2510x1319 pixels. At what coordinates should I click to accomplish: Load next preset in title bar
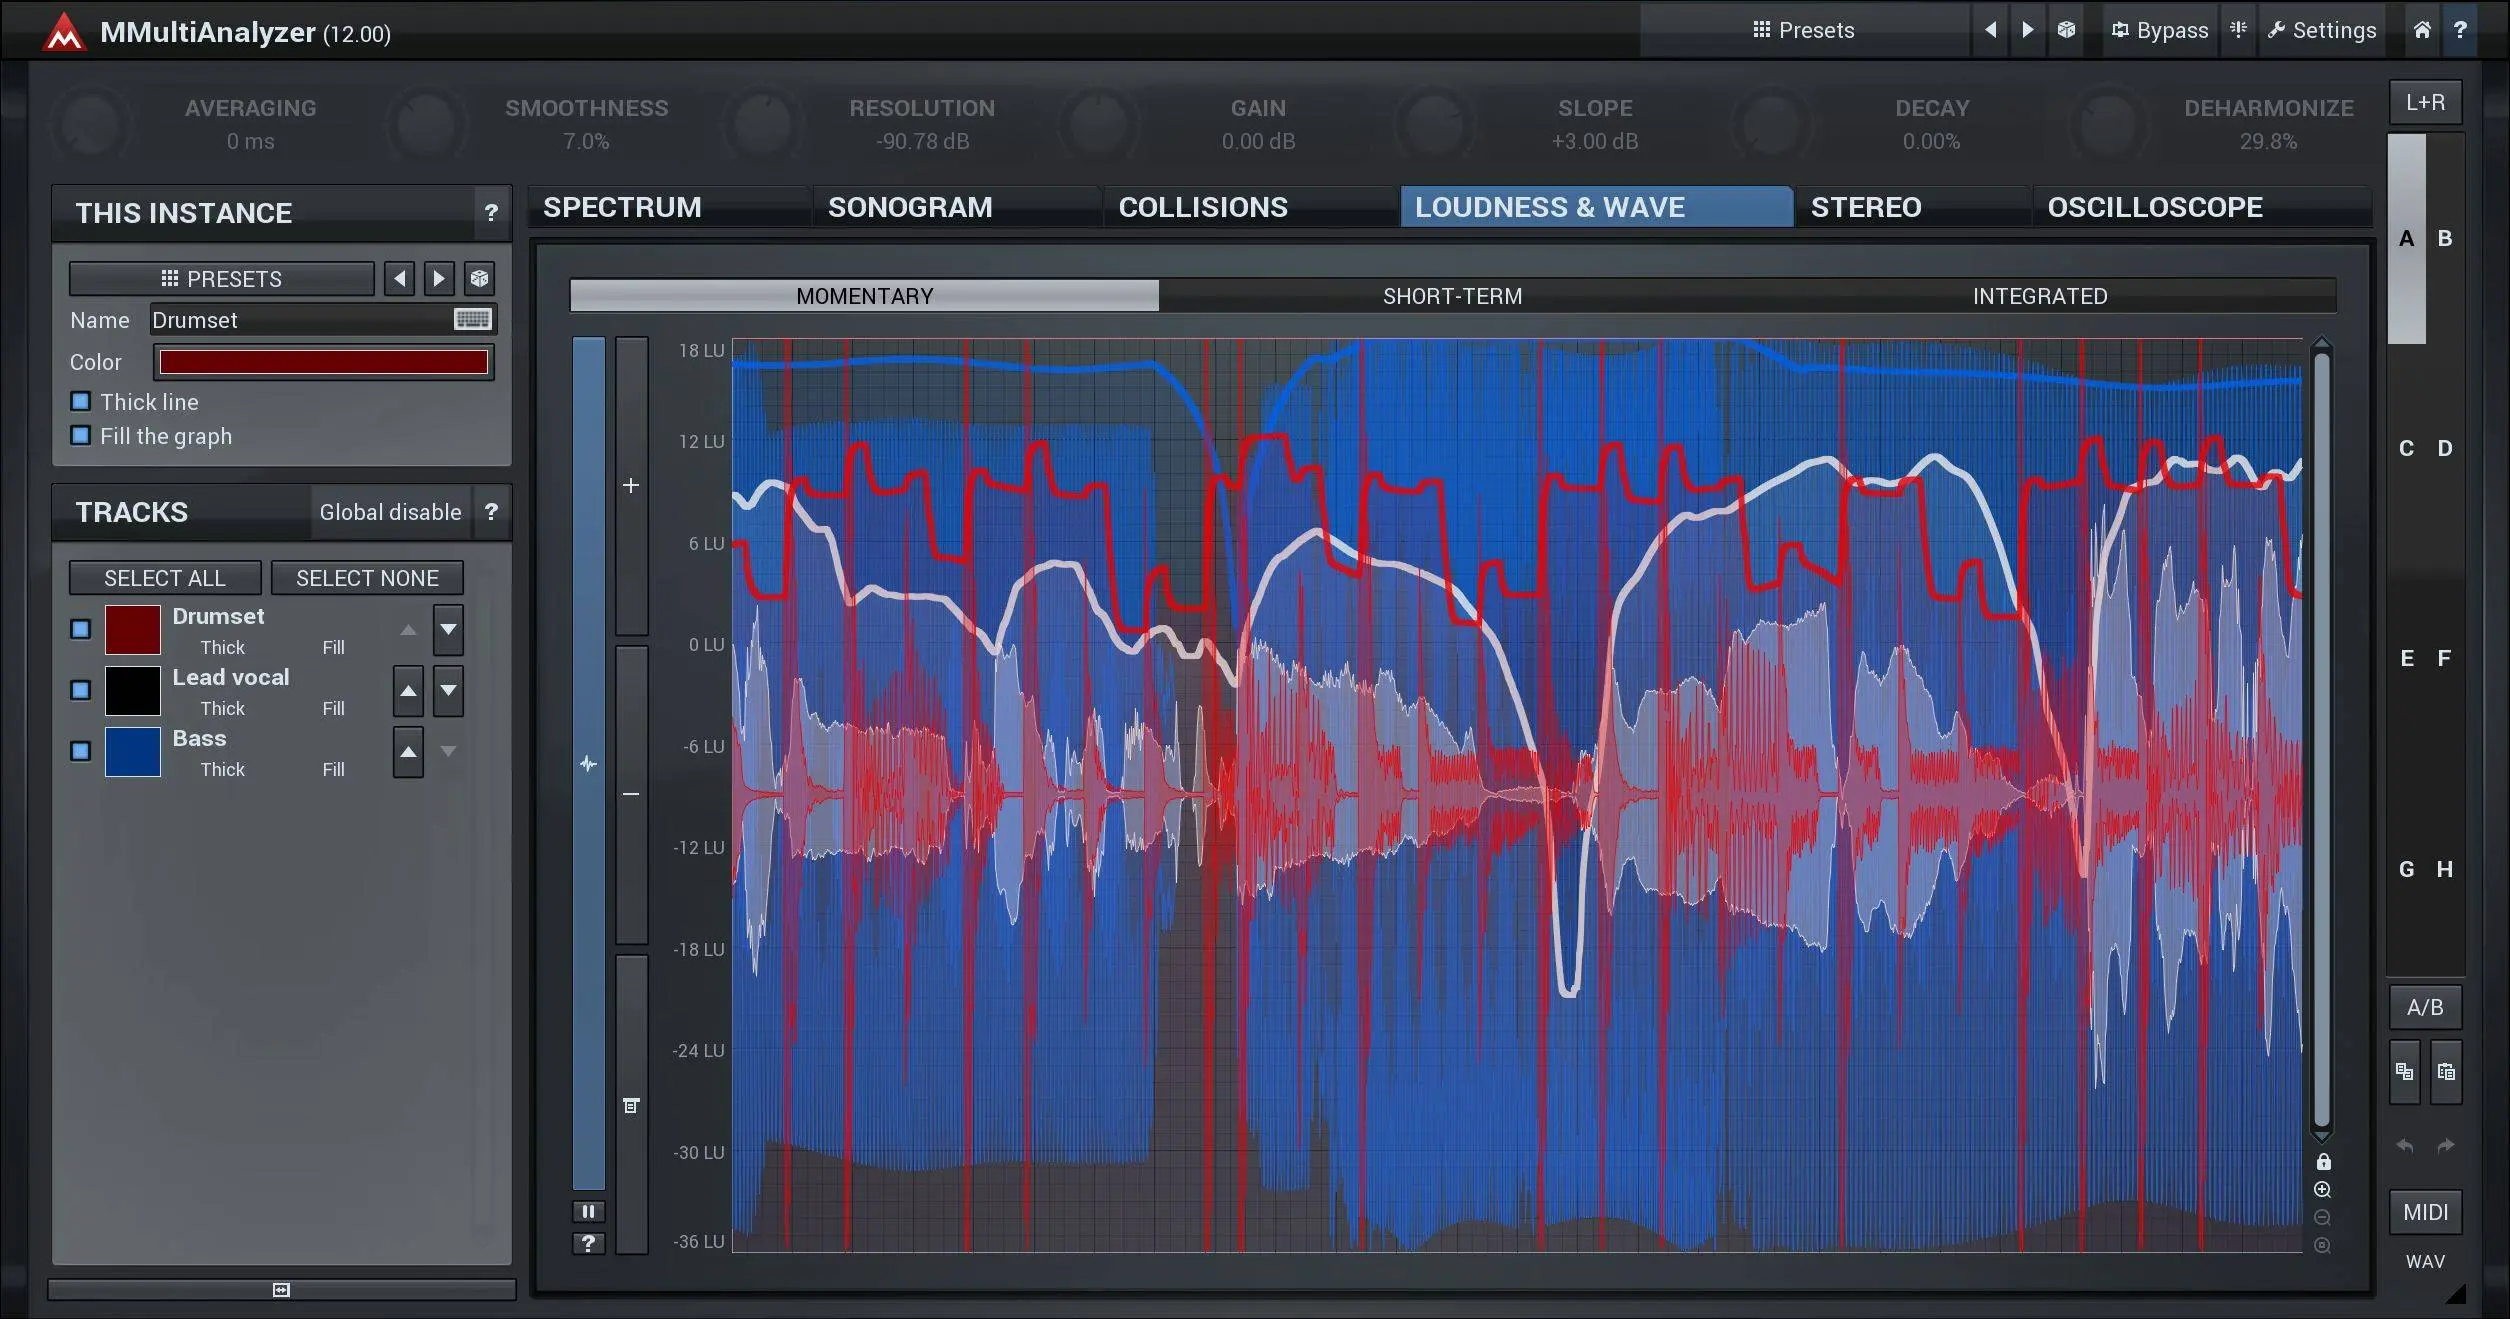point(2027,30)
